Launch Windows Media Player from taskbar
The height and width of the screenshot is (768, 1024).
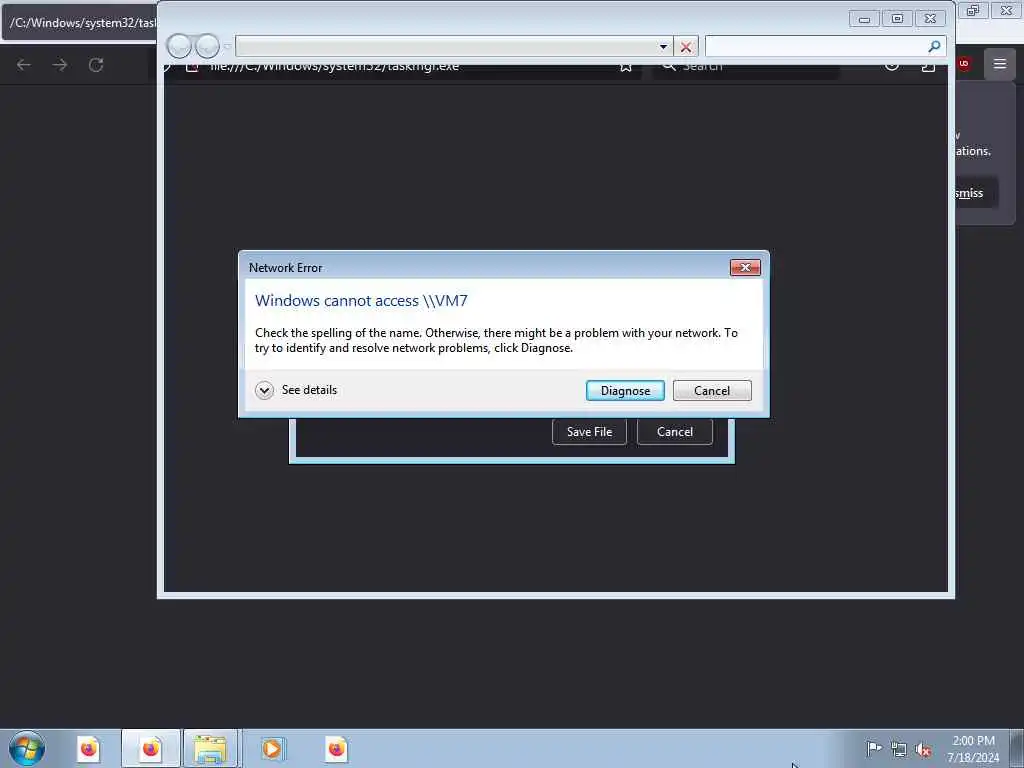pyautogui.click(x=272, y=749)
